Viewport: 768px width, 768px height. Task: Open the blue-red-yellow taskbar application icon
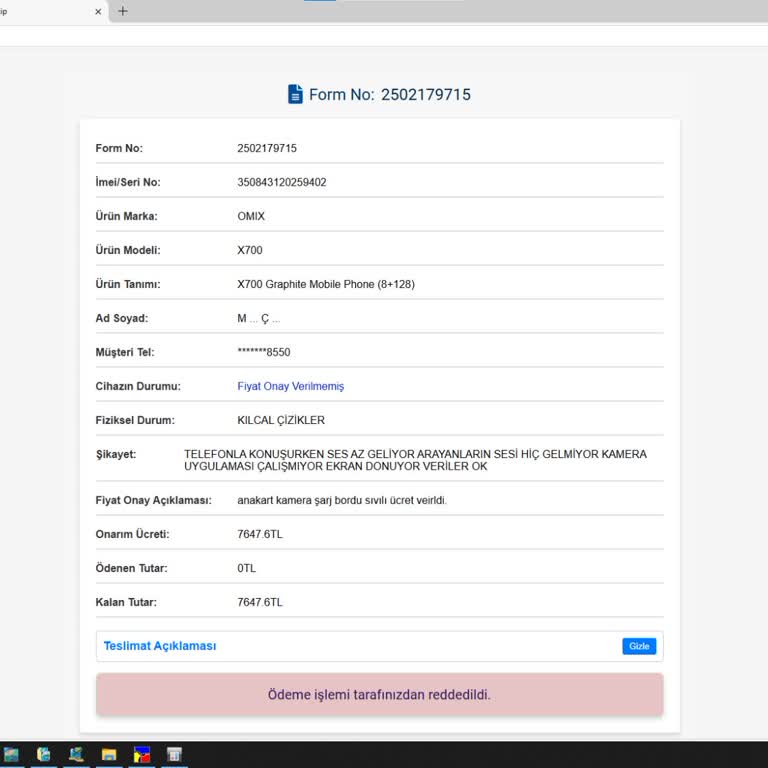(142, 754)
